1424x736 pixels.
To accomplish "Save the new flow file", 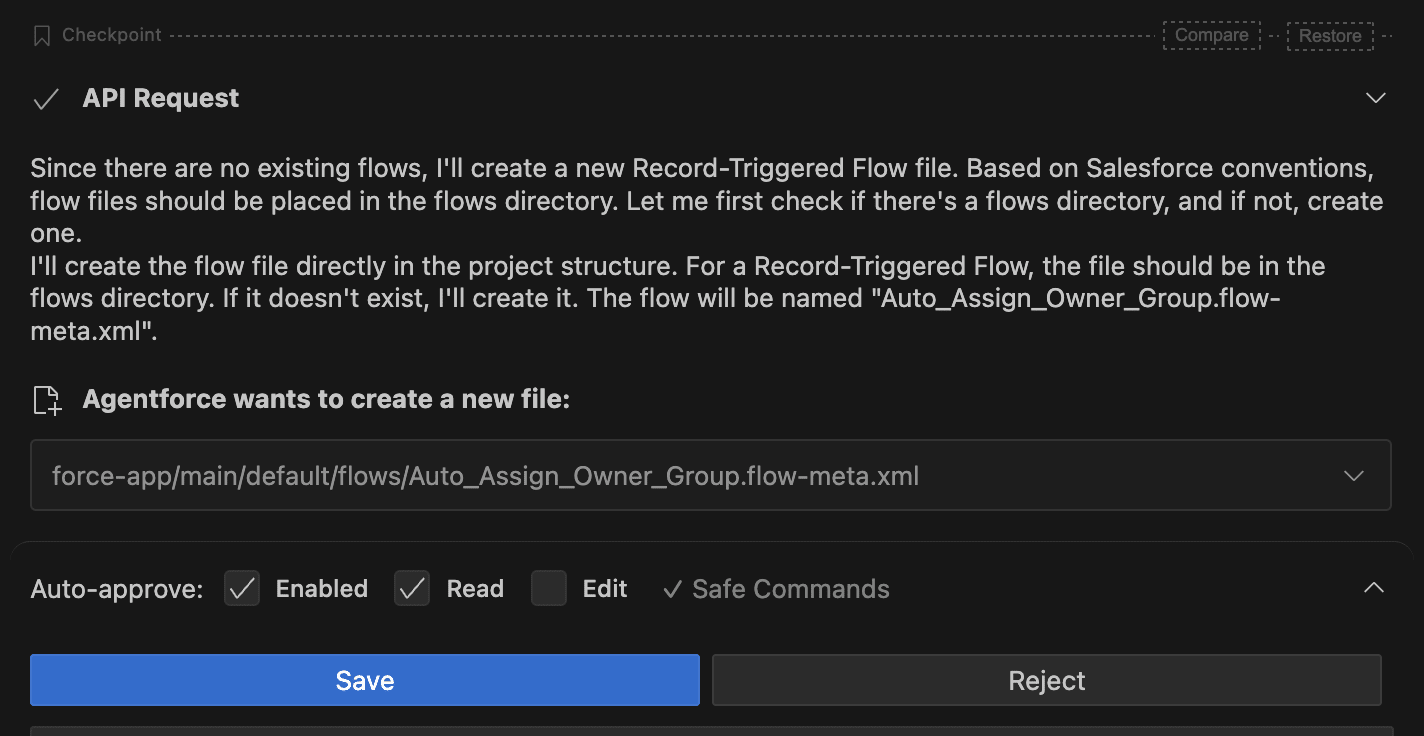I will (x=364, y=681).
